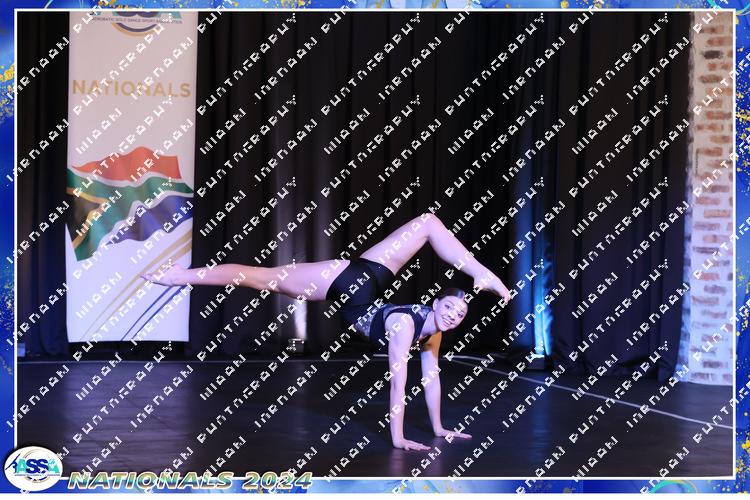Click the ASSA logo badge
This screenshot has width=750, height=500.
[33, 468]
